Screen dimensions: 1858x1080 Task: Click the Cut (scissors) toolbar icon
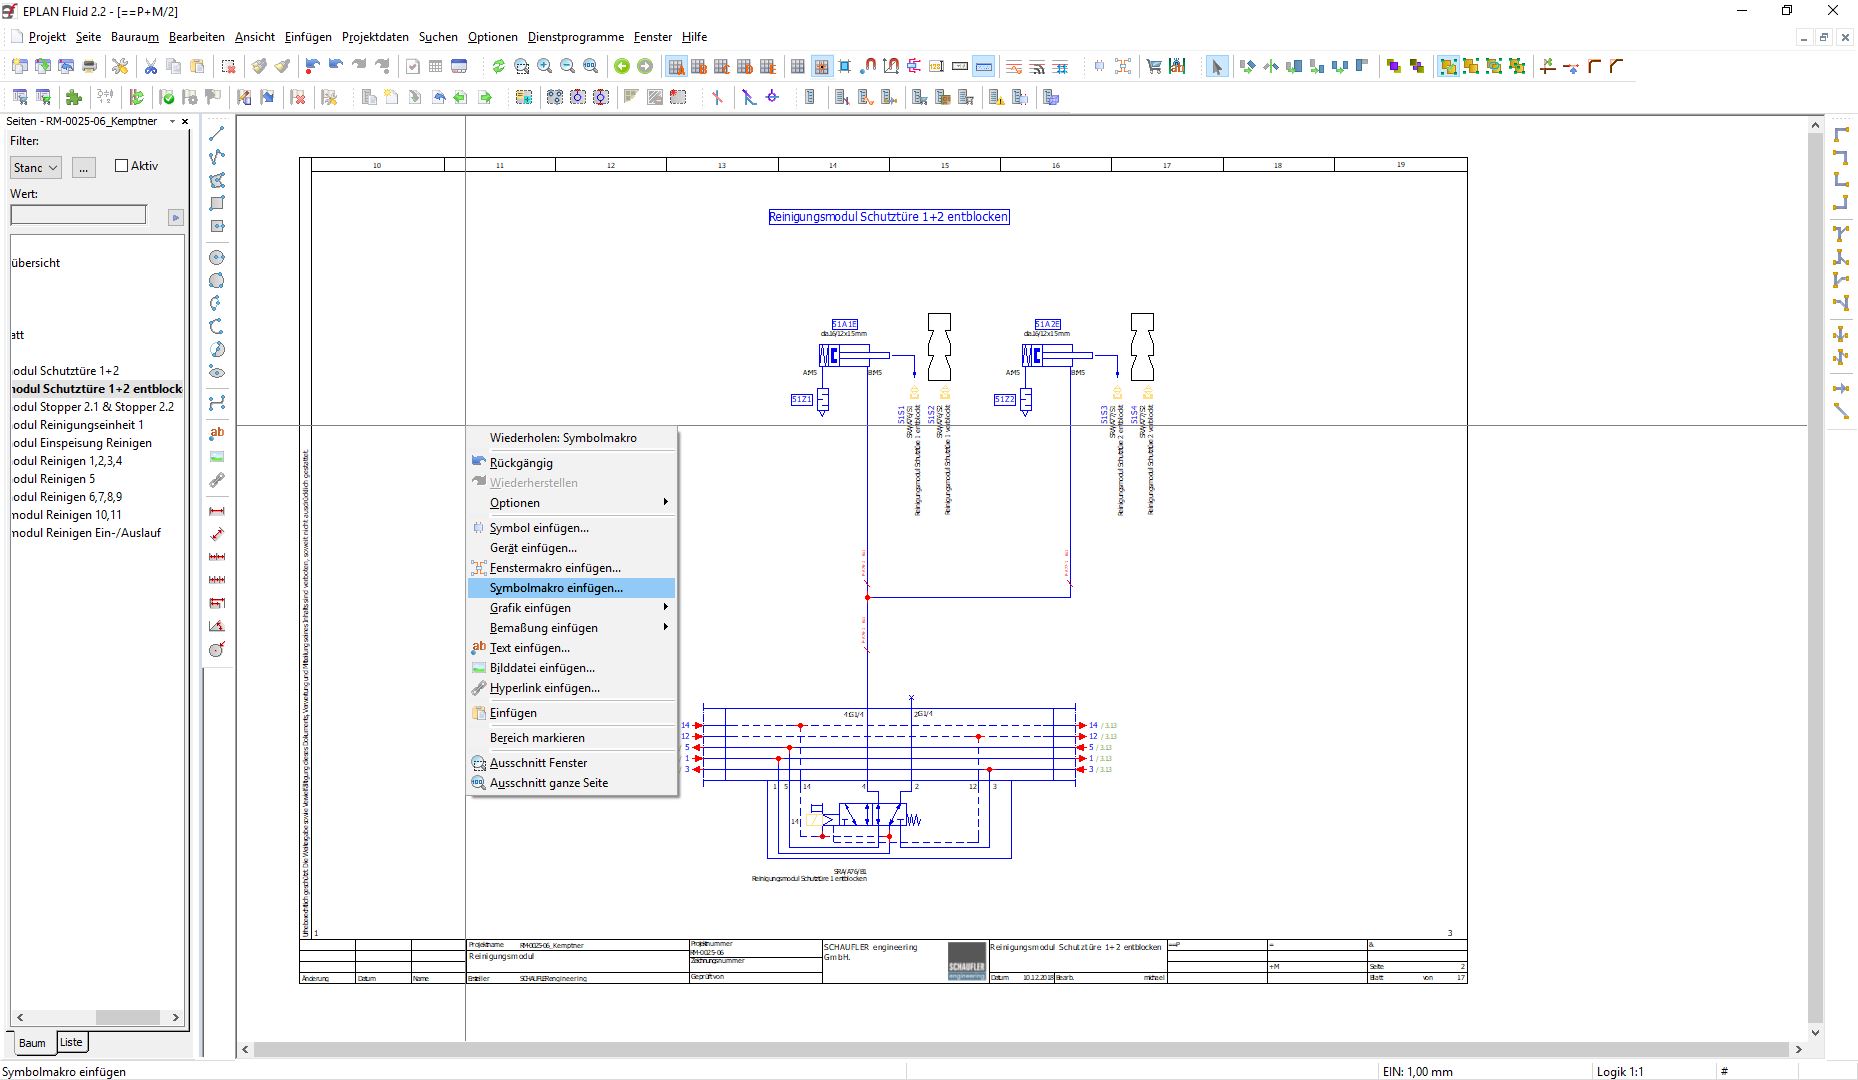150,66
